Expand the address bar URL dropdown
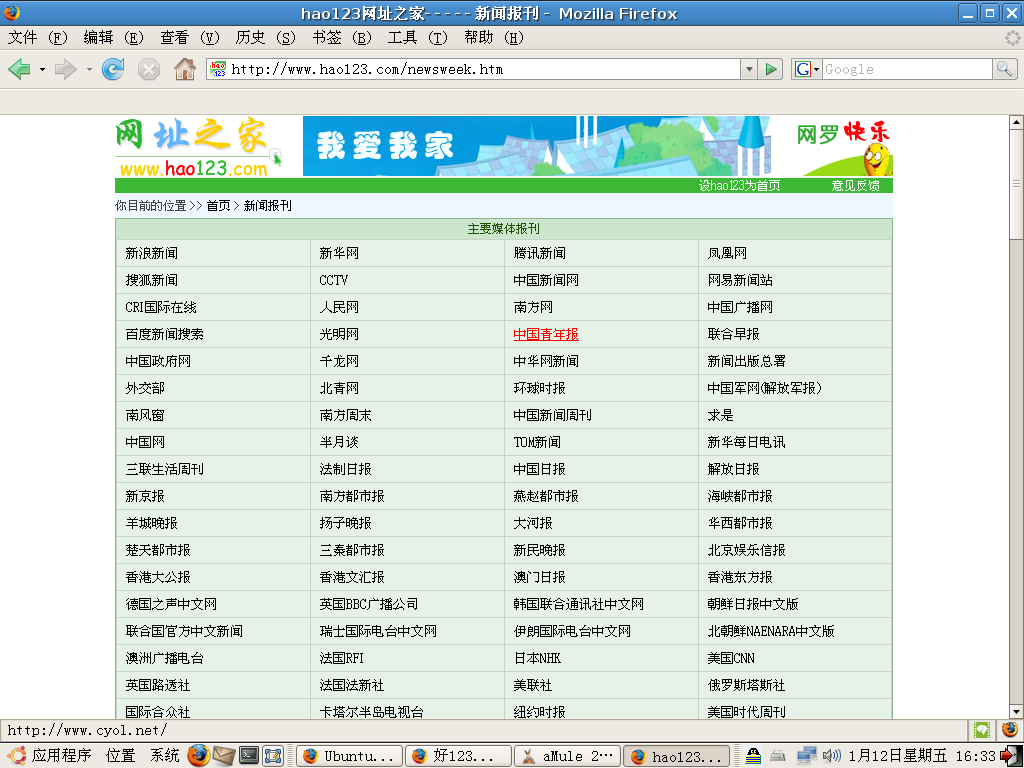 tap(749, 69)
